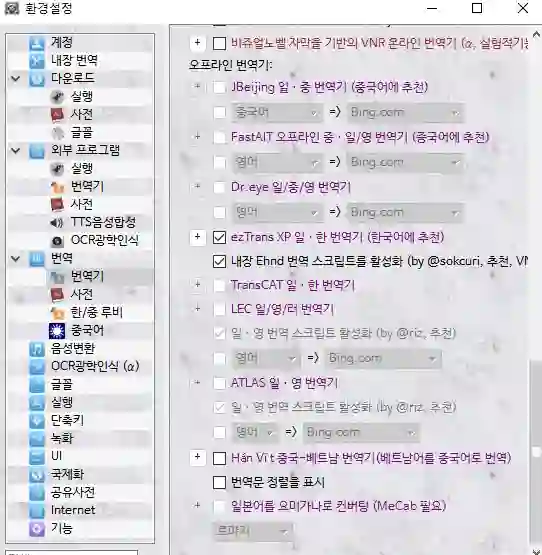Enable the VNR 온라인 번역기 checkbox
The height and width of the screenshot is (555, 542).
219,44
